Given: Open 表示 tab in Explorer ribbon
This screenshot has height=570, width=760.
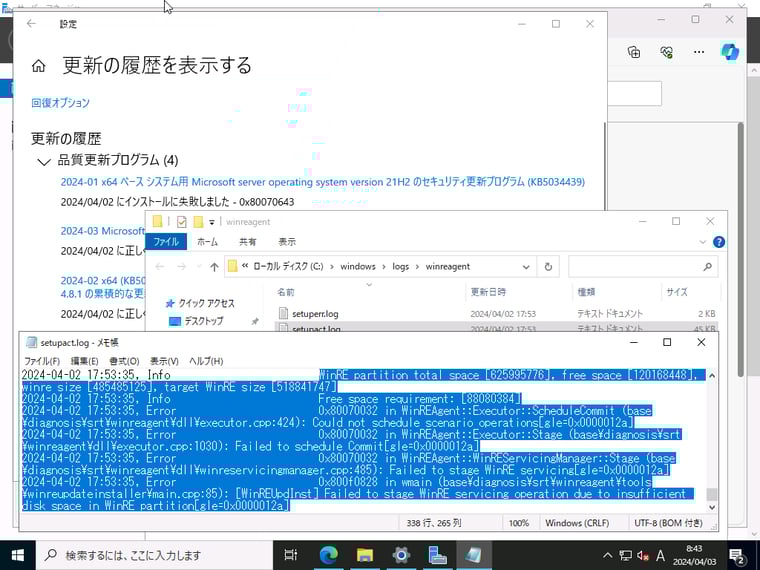Looking at the screenshot, I should coord(287,241).
